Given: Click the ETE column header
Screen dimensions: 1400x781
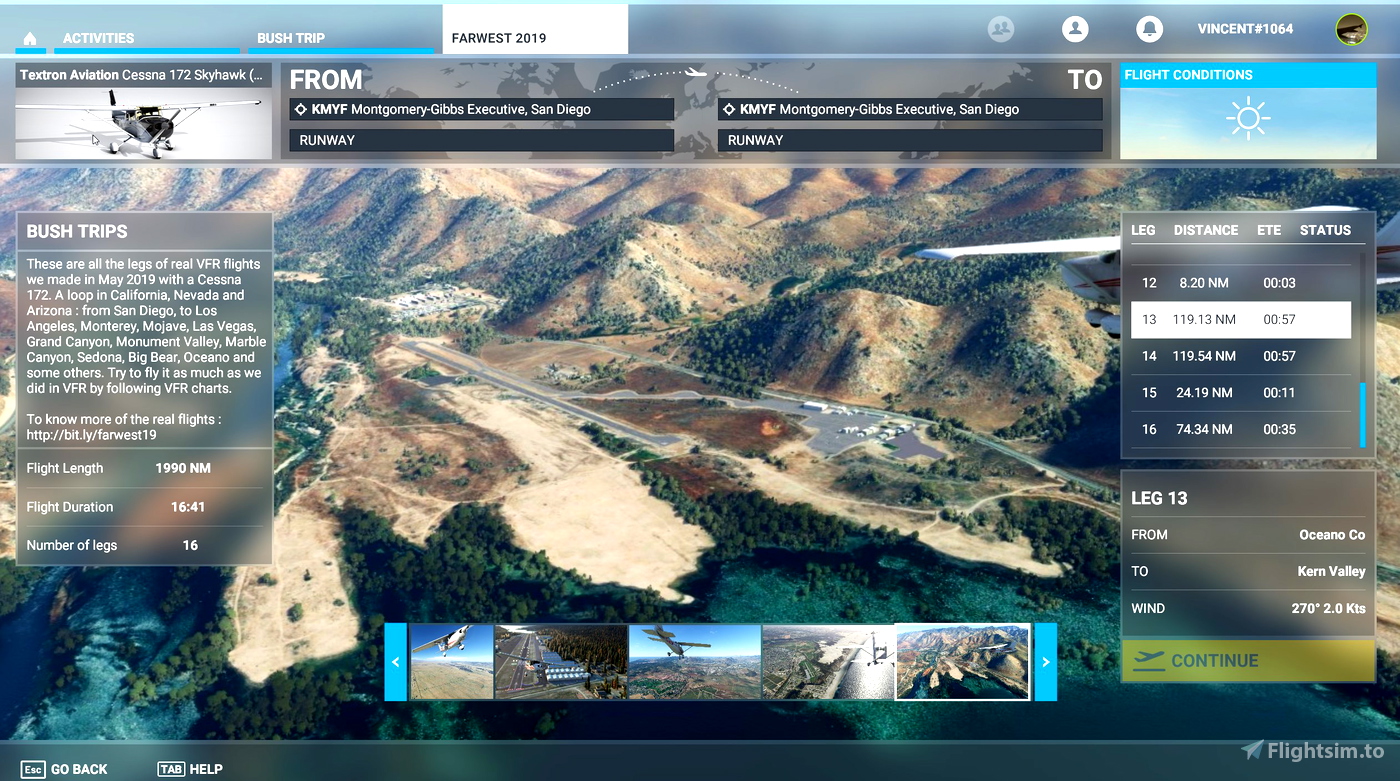Looking at the screenshot, I should tap(1269, 230).
